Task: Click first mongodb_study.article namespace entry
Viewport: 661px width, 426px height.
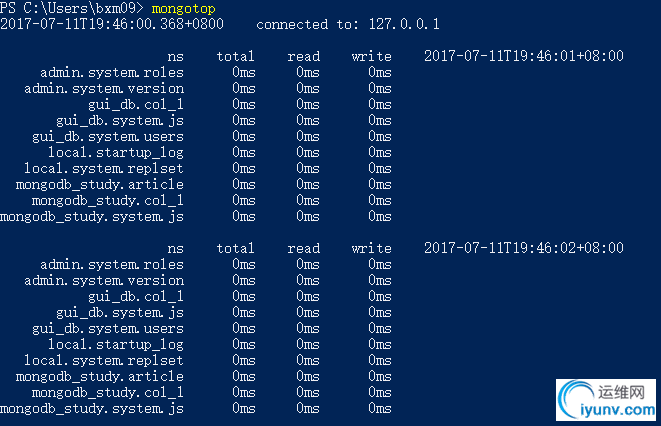Action: point(100,185)
